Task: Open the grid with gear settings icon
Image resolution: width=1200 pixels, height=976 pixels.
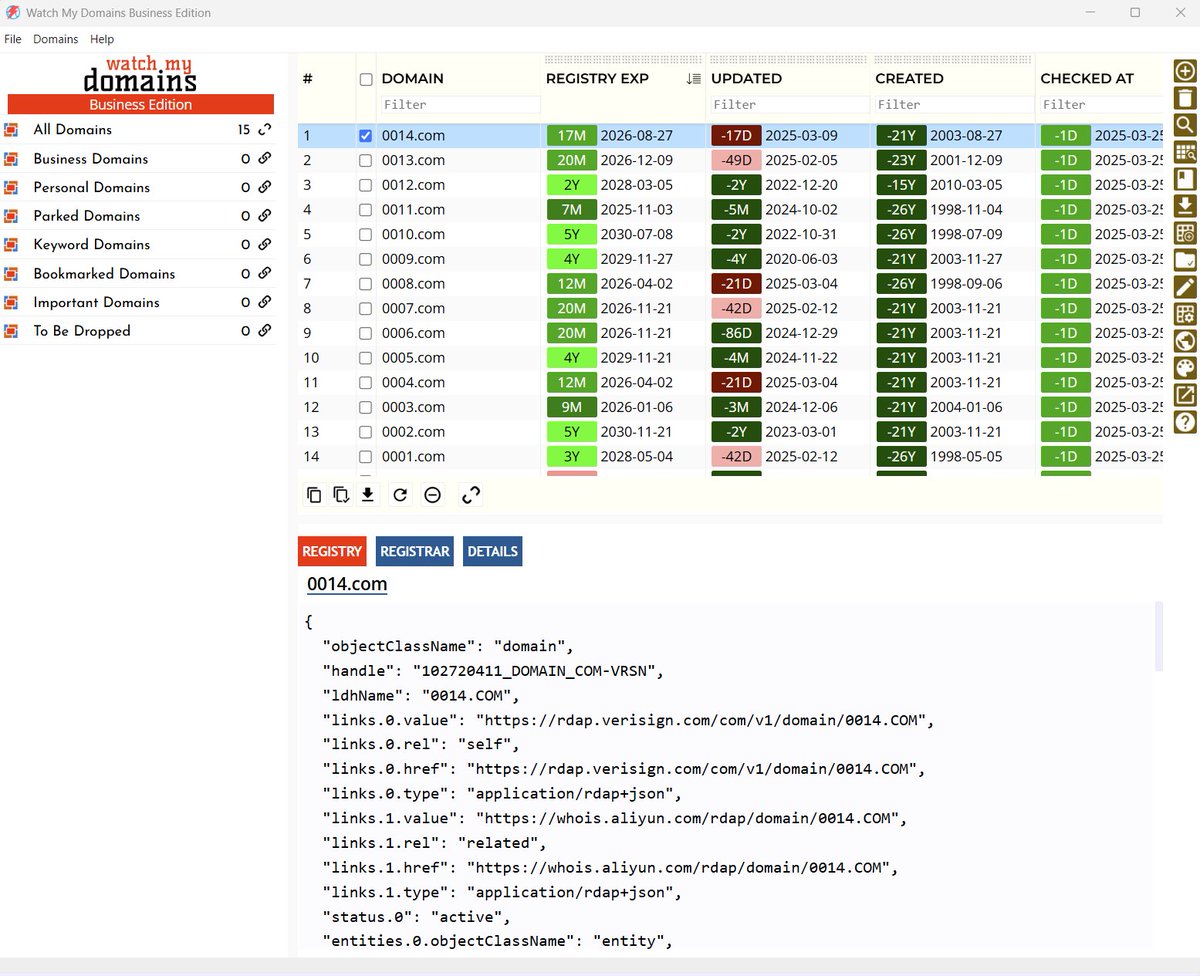Action: pyautogui.click(x=1185, y=314)
